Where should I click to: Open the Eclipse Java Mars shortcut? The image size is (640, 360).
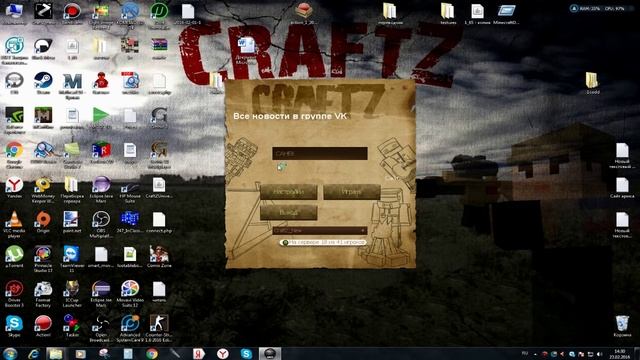point(101,190)
